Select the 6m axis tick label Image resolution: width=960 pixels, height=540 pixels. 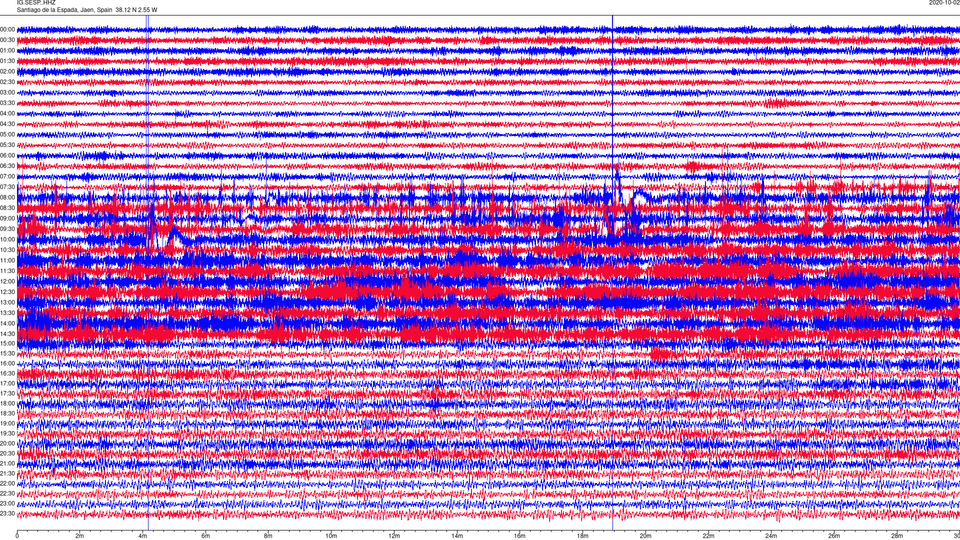coord(206,536)
